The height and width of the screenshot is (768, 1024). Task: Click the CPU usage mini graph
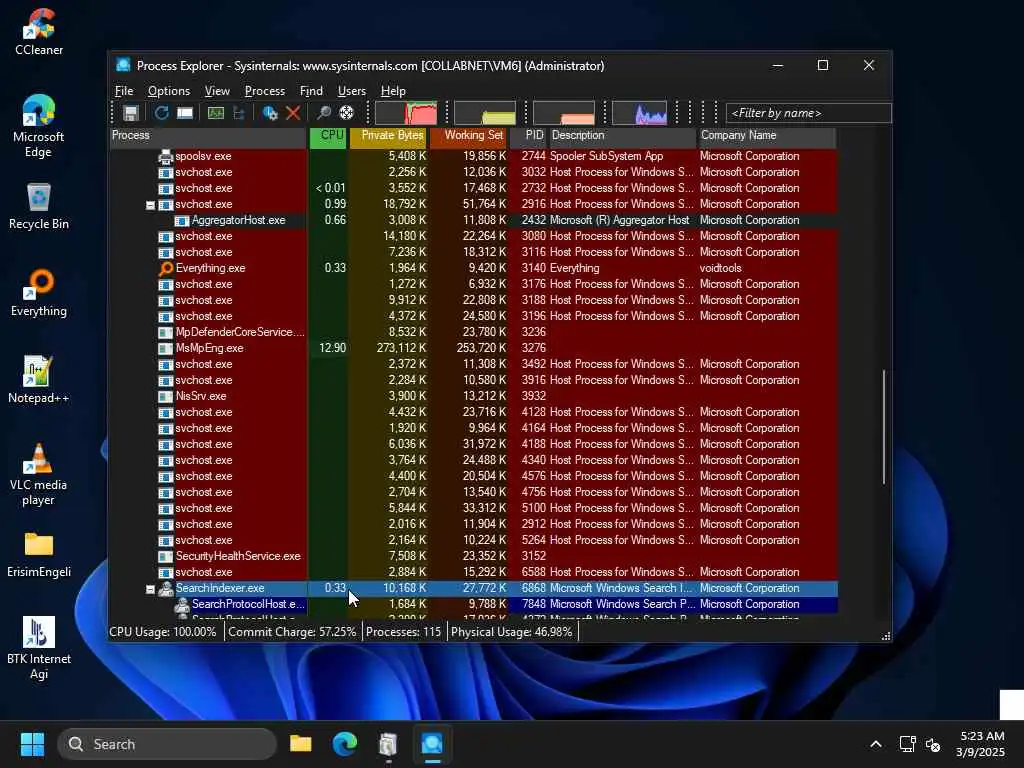point(406,113)
